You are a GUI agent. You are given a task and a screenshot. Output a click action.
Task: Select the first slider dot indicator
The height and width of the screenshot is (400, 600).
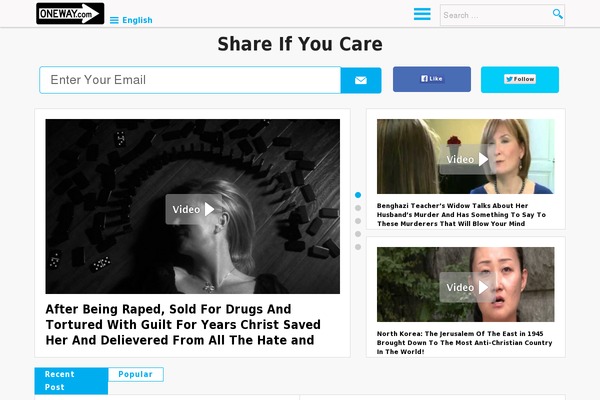358,195
